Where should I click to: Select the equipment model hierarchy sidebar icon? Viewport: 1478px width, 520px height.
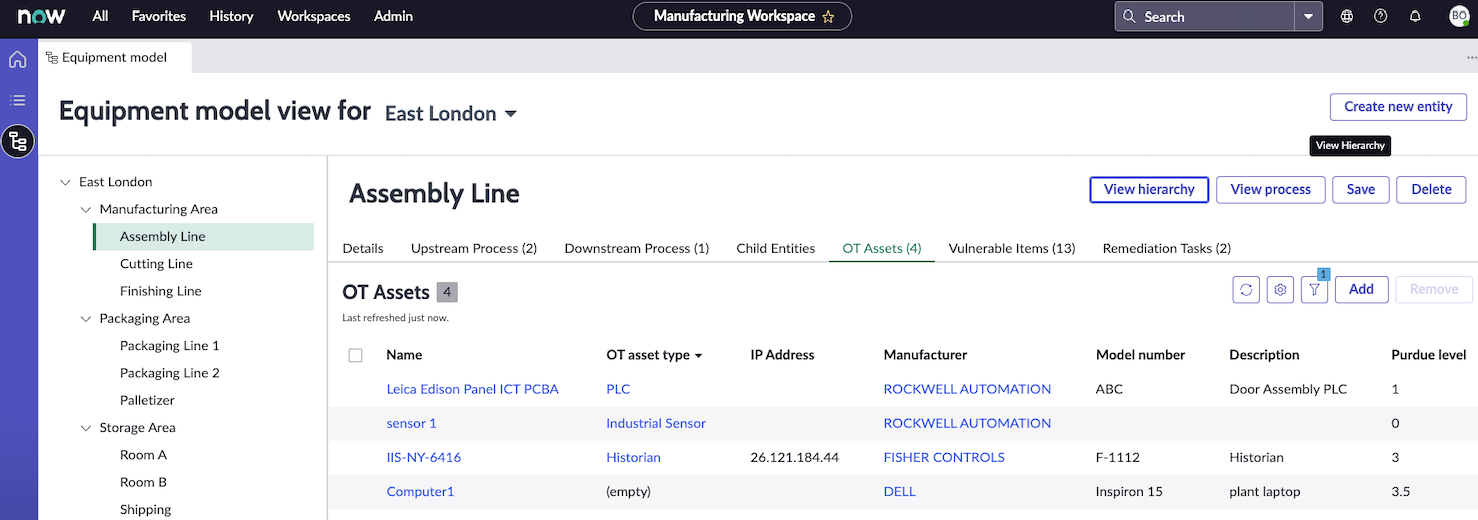coord(17,142)
